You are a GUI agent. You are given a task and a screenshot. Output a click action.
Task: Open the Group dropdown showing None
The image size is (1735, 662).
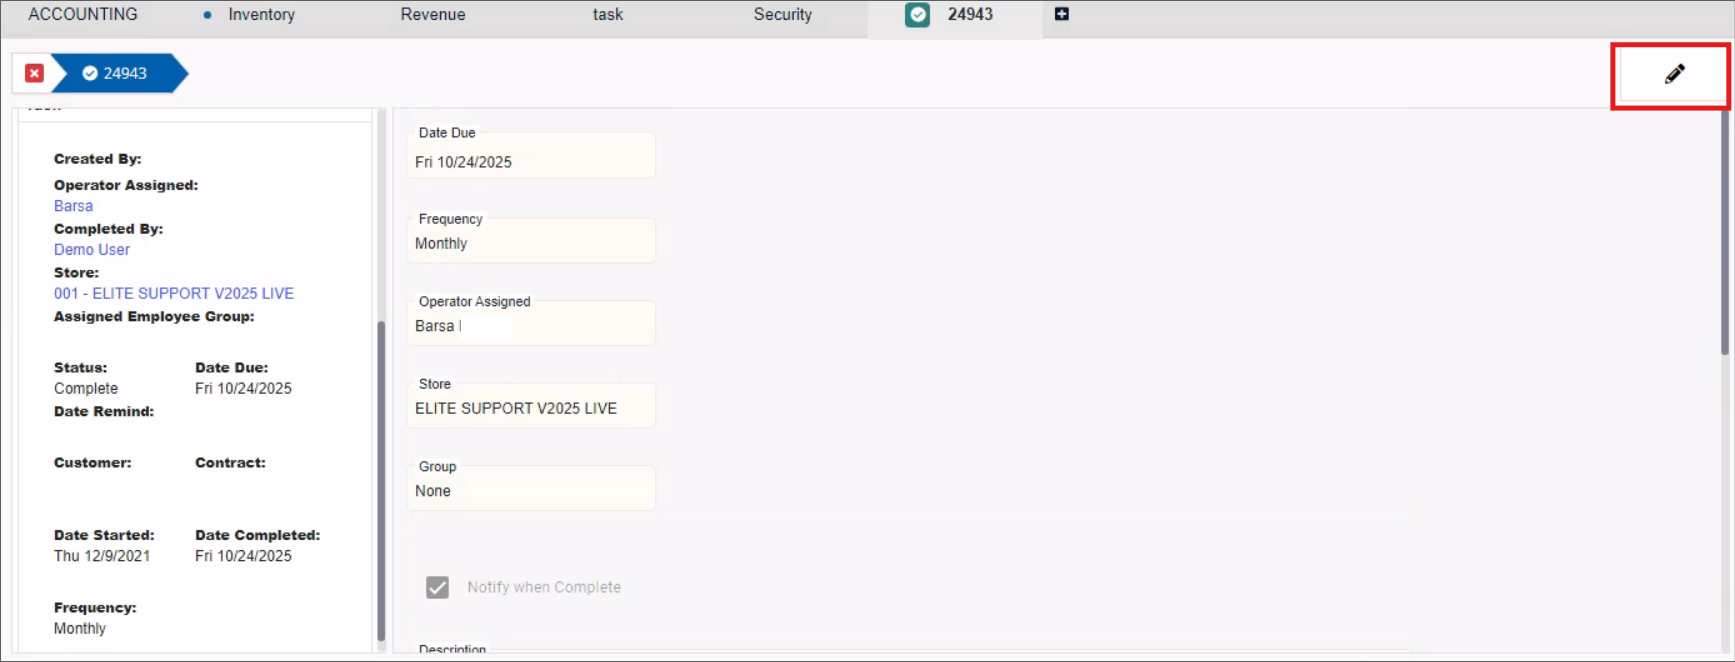tap(530, 491)
